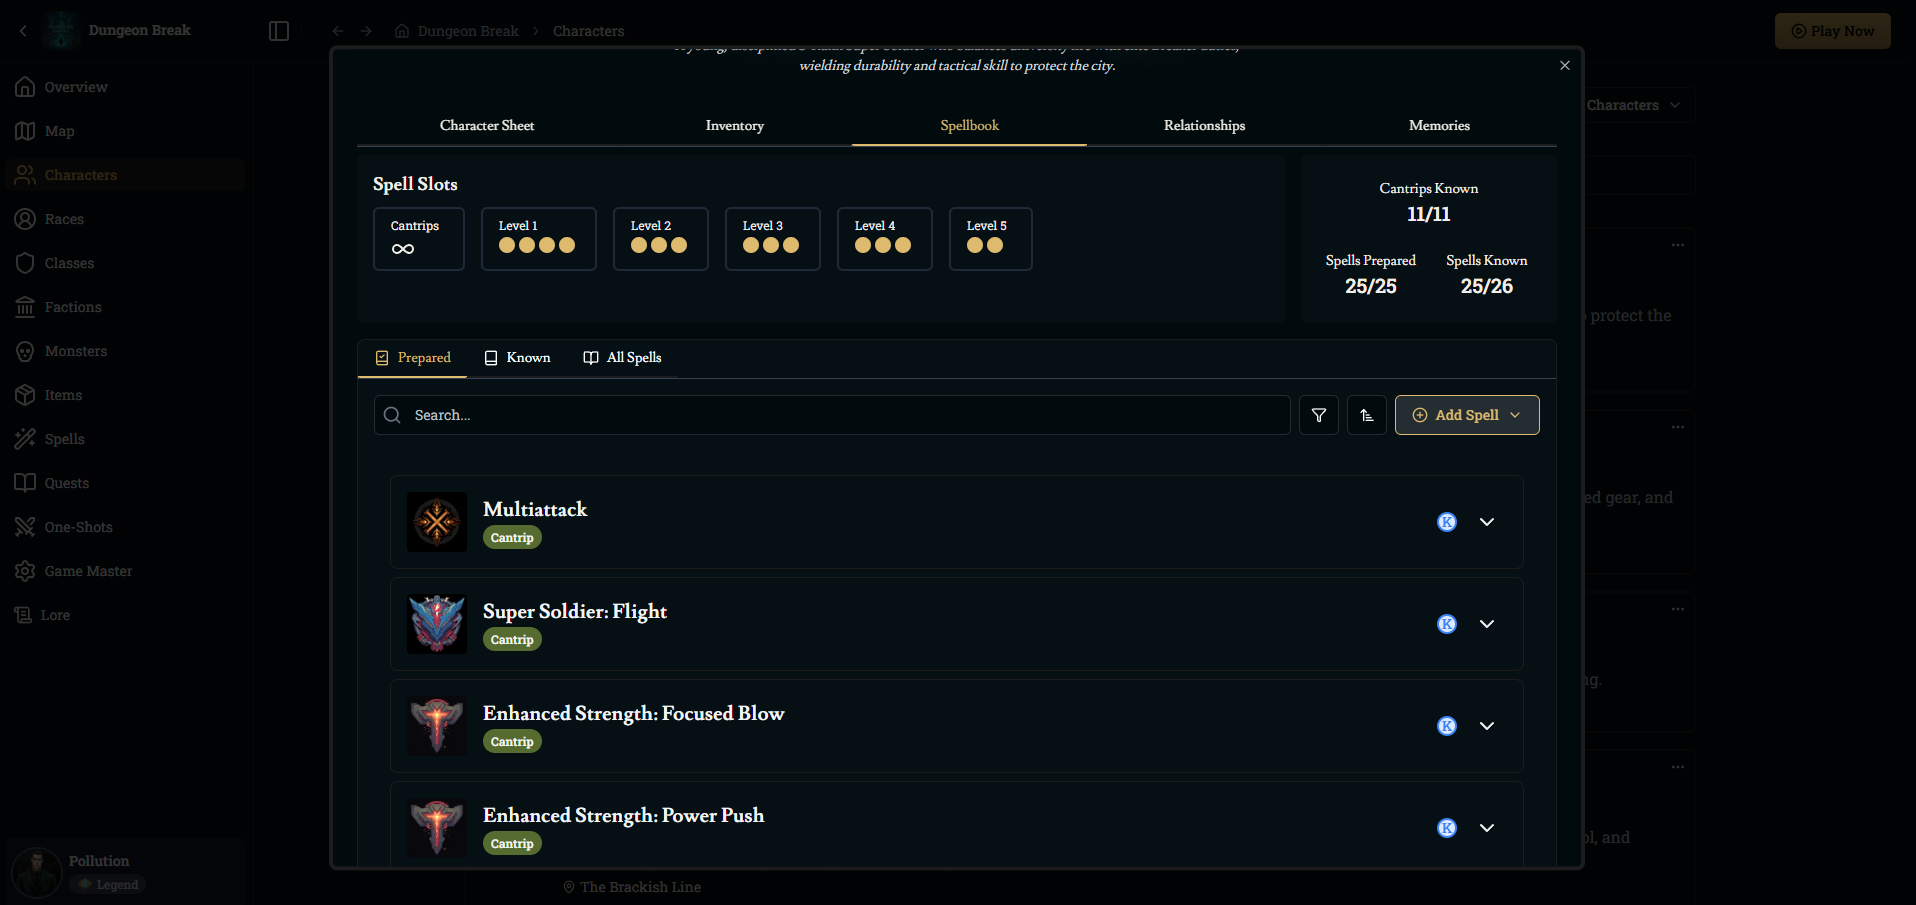Click the filter funnel icon
The width and height of the screenshot is (1916, 905).
coord(1318,415)
